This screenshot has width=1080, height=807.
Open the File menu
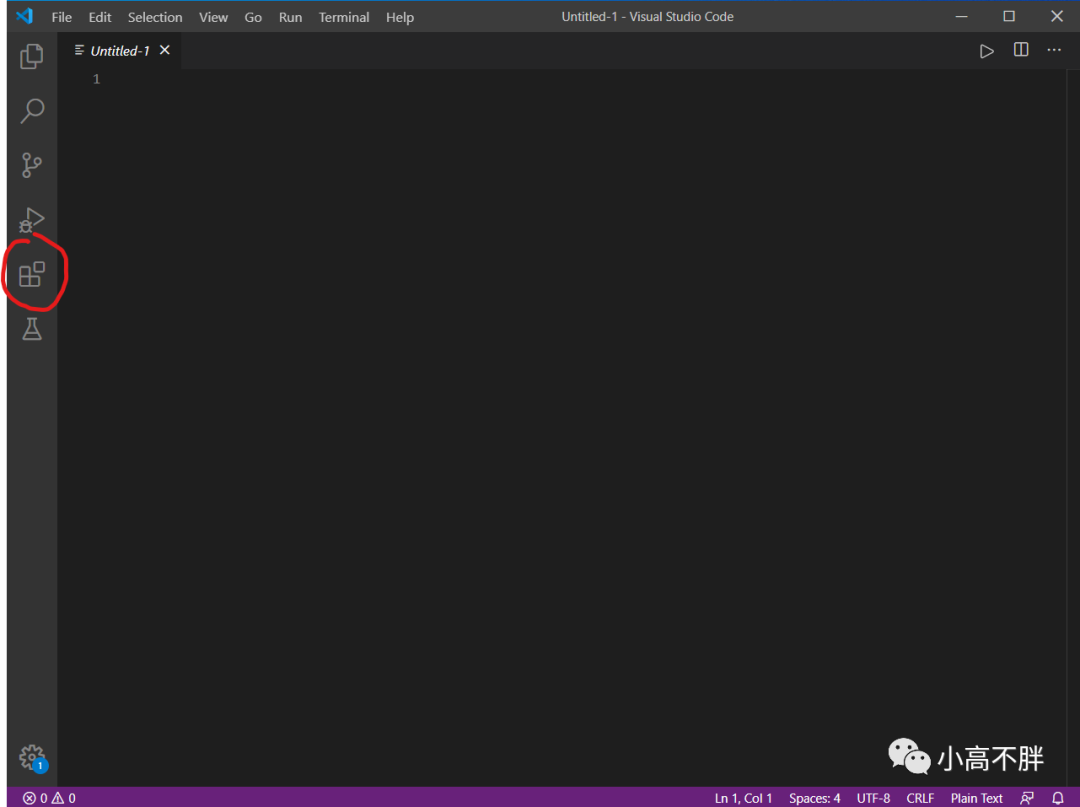coord(61,17)
